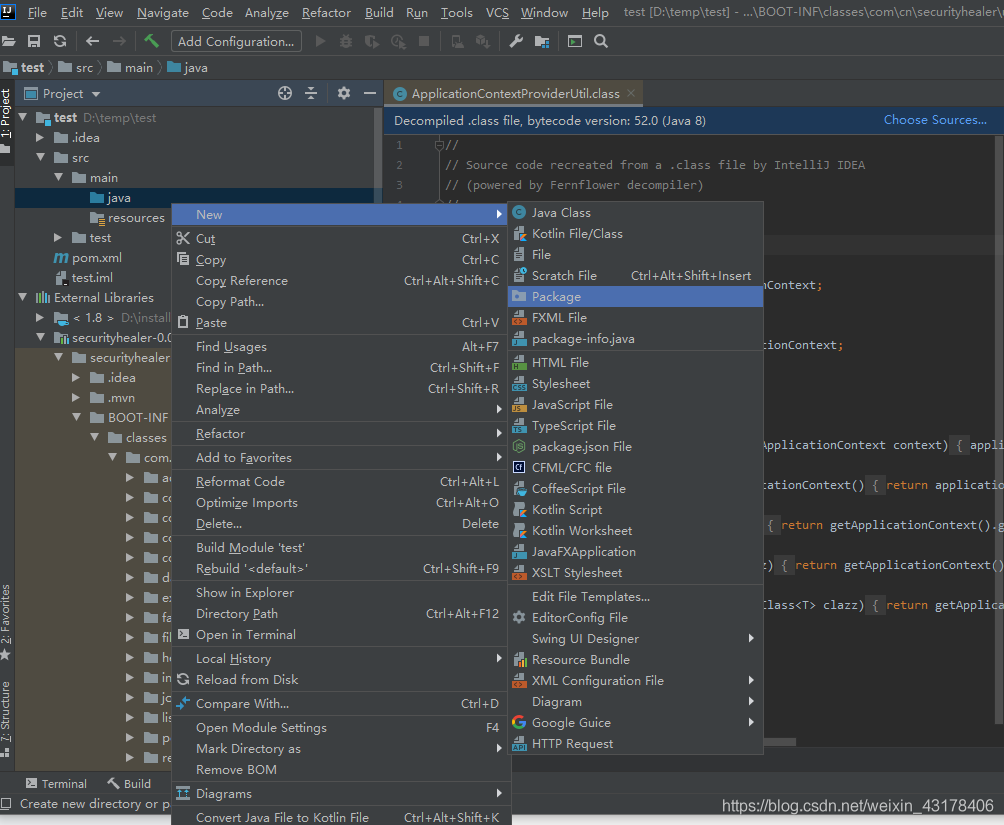Choose FXML File in New submenu
The height and width of the screenshot is (825, 1004).
(x=635, y=318)
